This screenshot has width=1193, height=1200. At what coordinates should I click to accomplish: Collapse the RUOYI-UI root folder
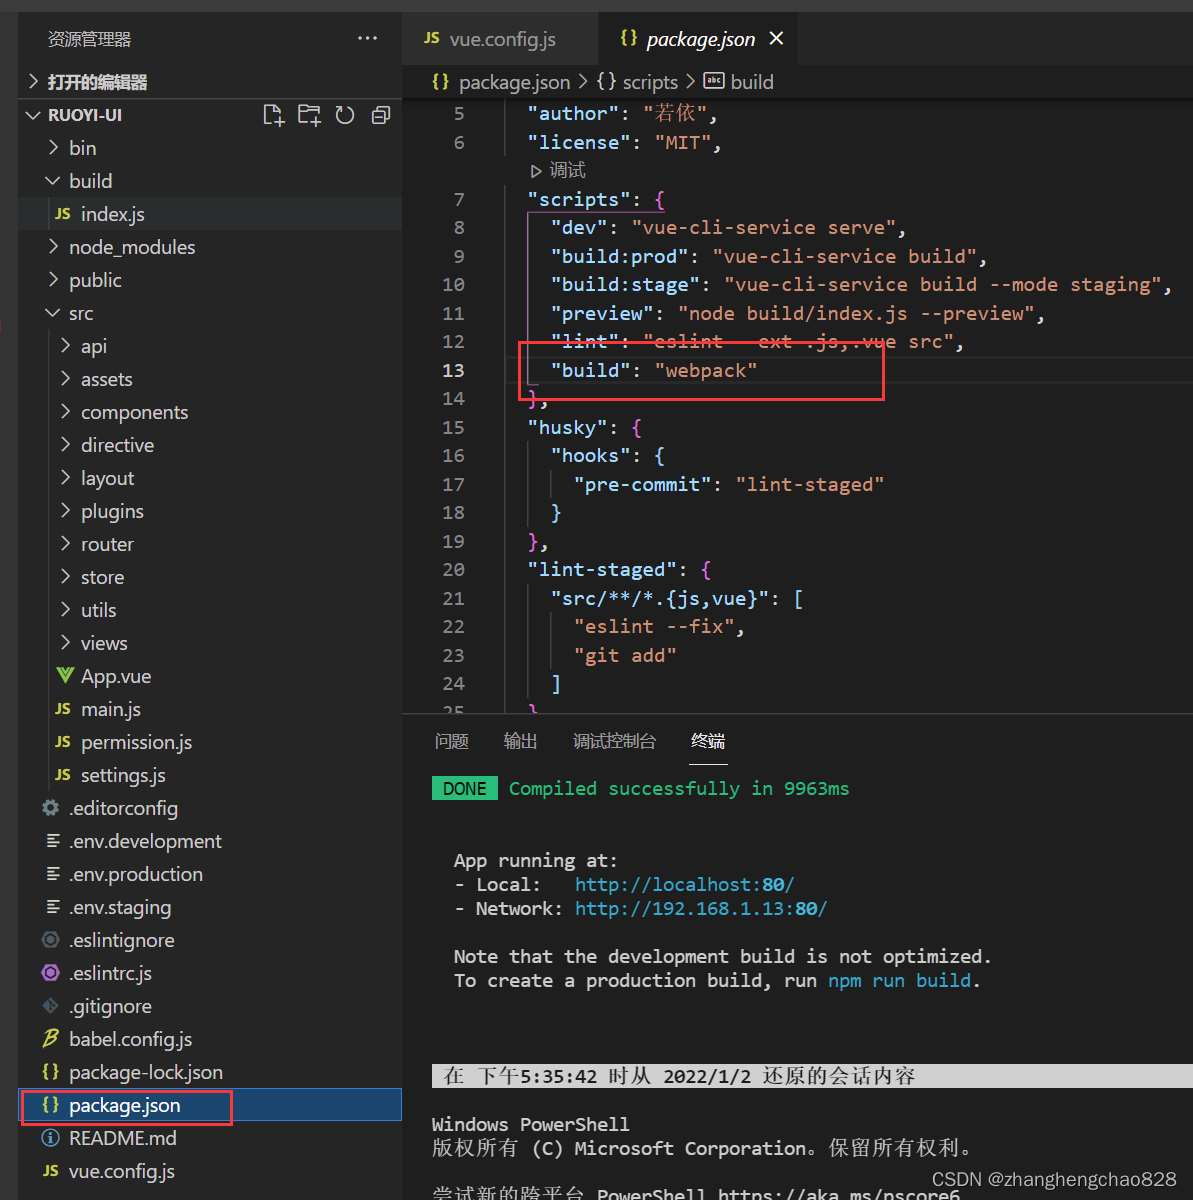(x=210, y=115)
